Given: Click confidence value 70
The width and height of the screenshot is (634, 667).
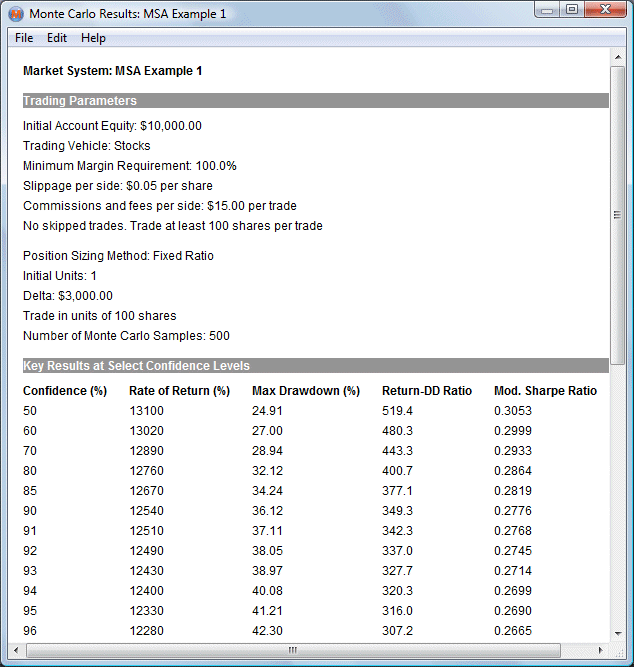Looking at the screenshot, I should tap(30, 451).
